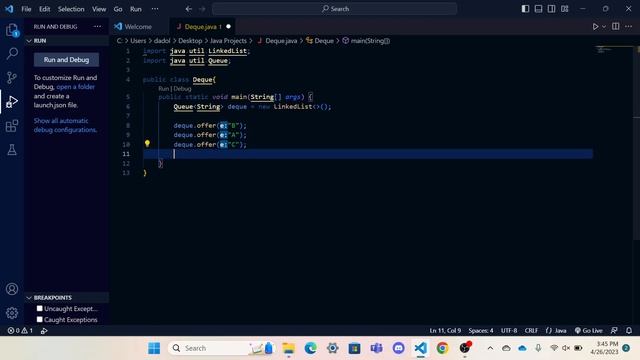Click the CRLF end of line indicator
Screen dimensions: 640x360
[531, 331]
